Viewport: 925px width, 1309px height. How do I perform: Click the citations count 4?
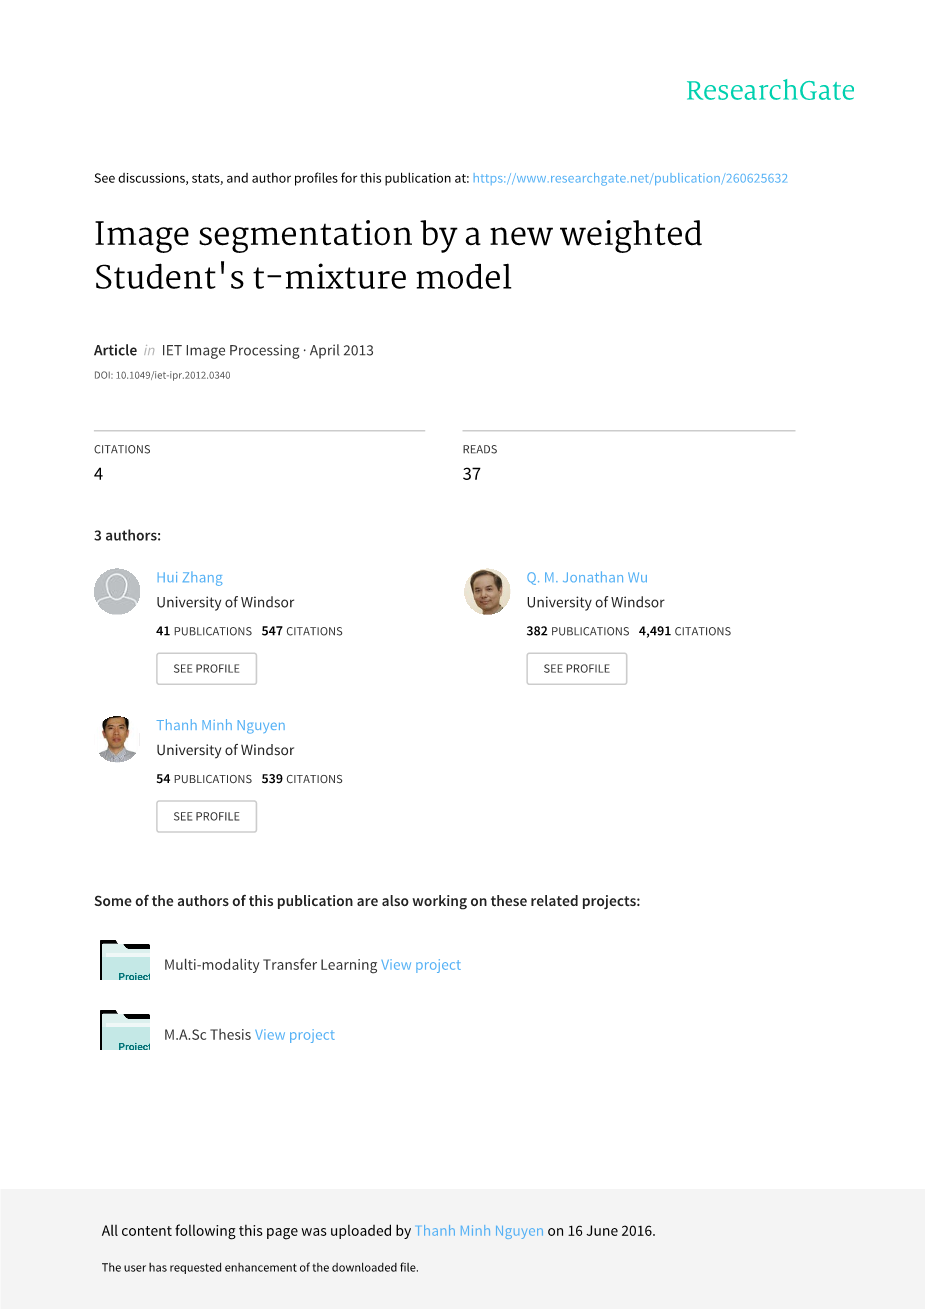point(99,474)
